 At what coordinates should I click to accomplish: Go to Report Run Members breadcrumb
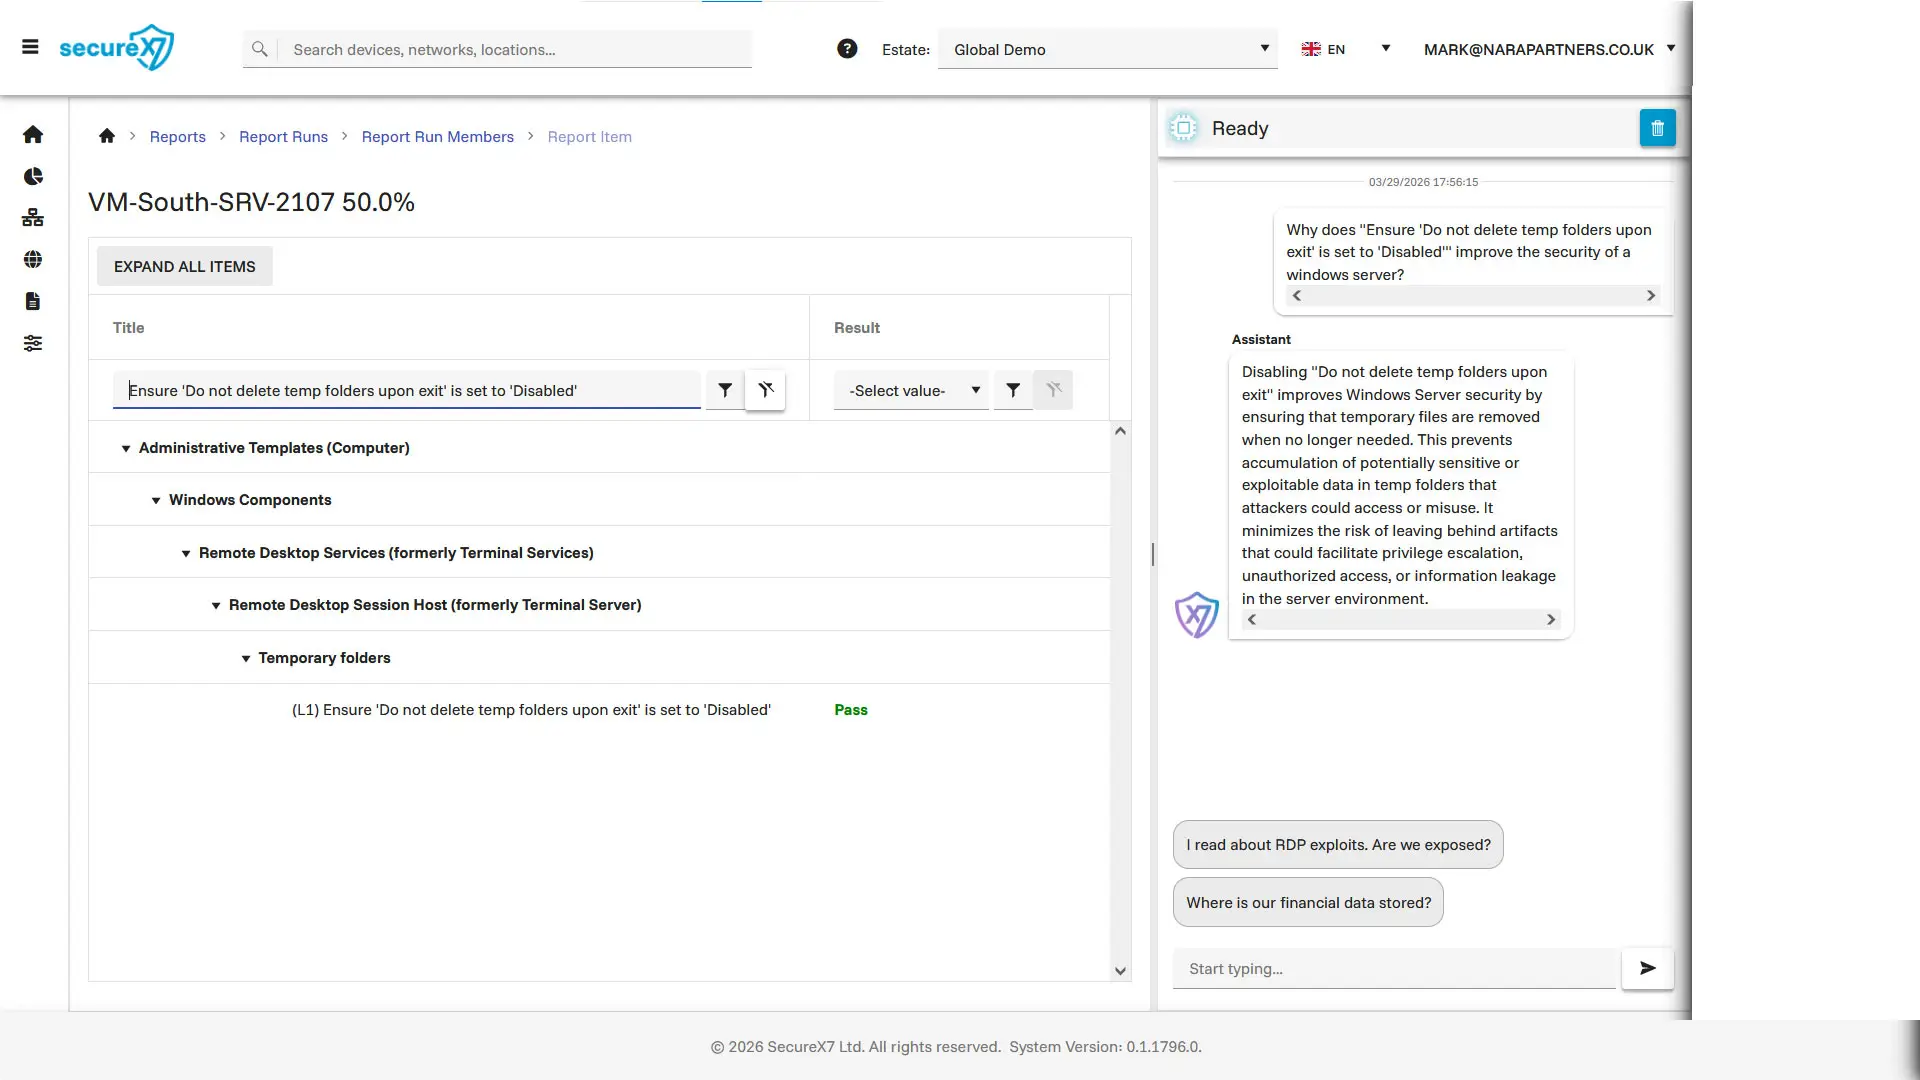click(x=437, y=137)
